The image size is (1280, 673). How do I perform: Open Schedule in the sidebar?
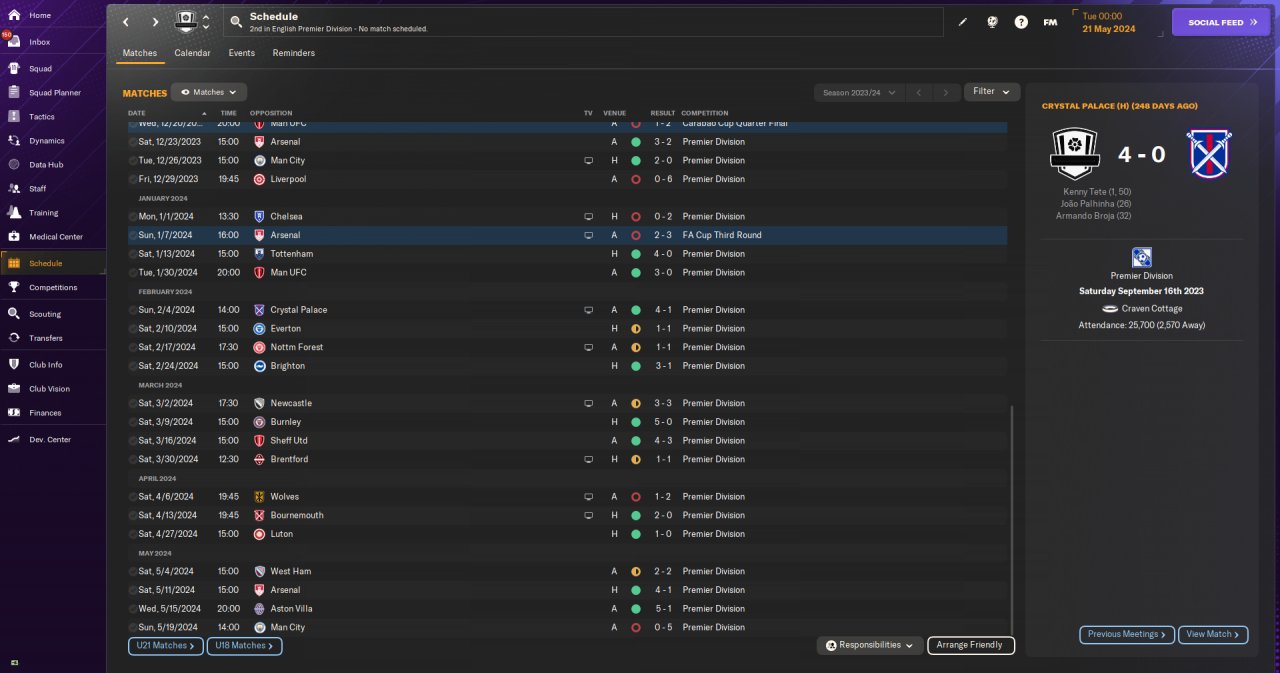[x=53, y=263]
